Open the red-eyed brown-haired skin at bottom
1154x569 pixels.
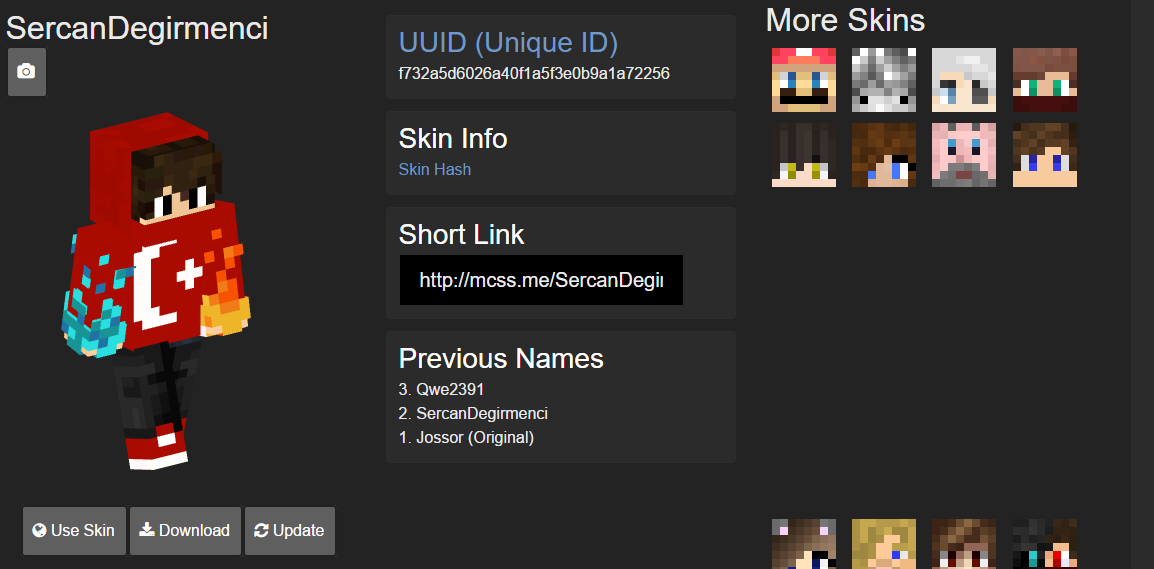[964, 544]
